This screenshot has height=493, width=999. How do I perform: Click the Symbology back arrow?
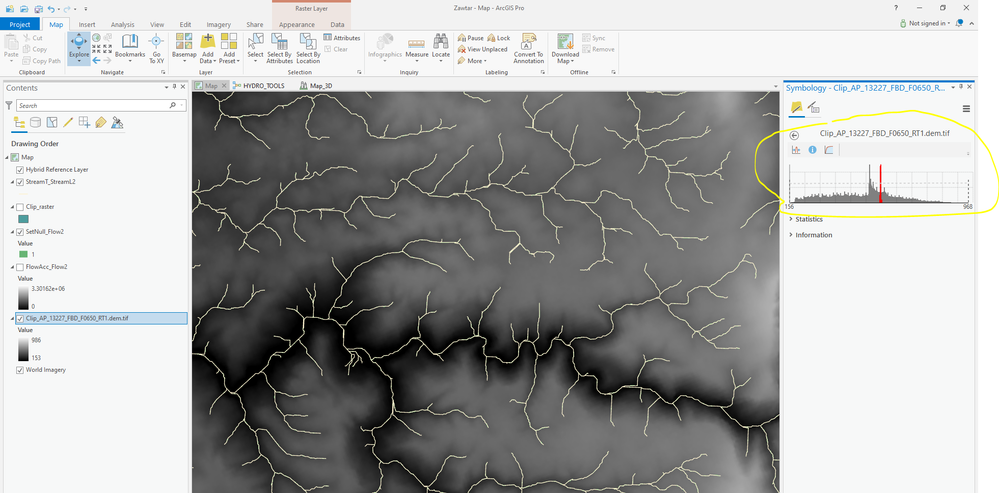coord(794,135)
